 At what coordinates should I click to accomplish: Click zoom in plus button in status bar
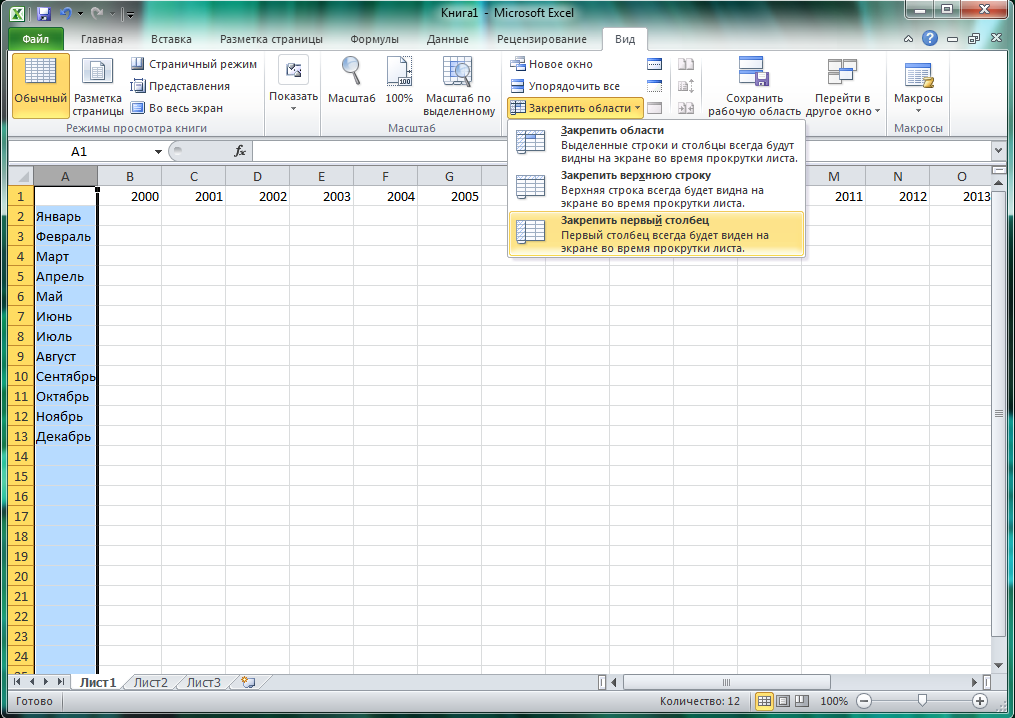click(x=980, y=701)
